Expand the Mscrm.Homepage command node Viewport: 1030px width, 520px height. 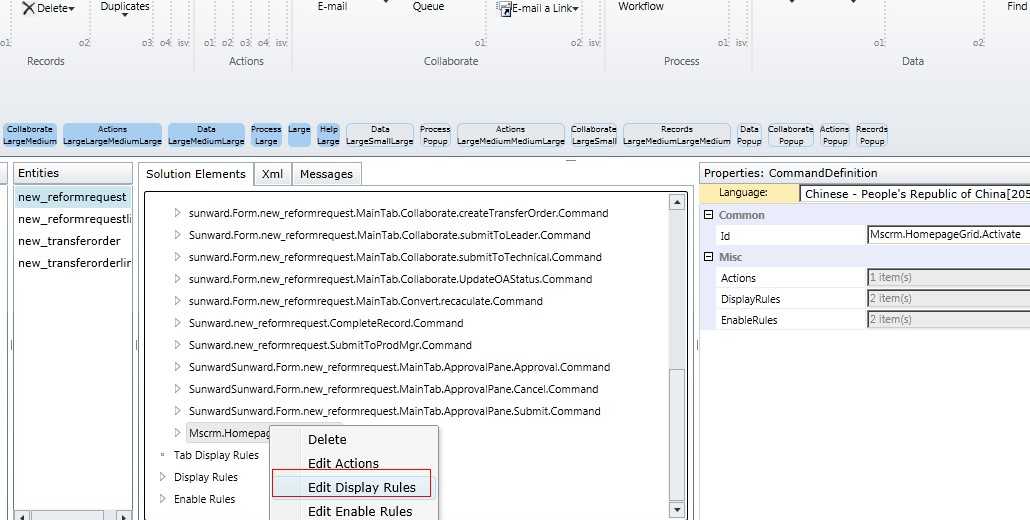click(x=177, y=433)
